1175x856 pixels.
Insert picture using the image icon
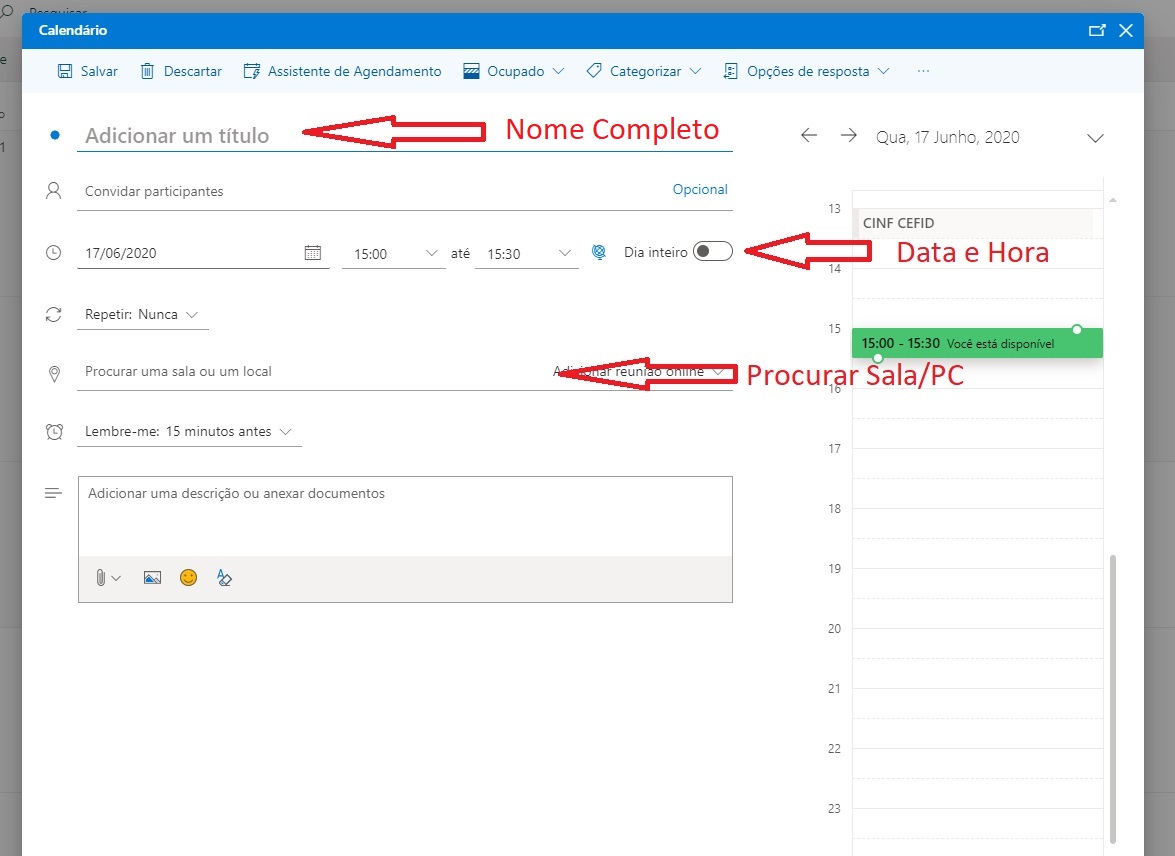tap(152, 578)
